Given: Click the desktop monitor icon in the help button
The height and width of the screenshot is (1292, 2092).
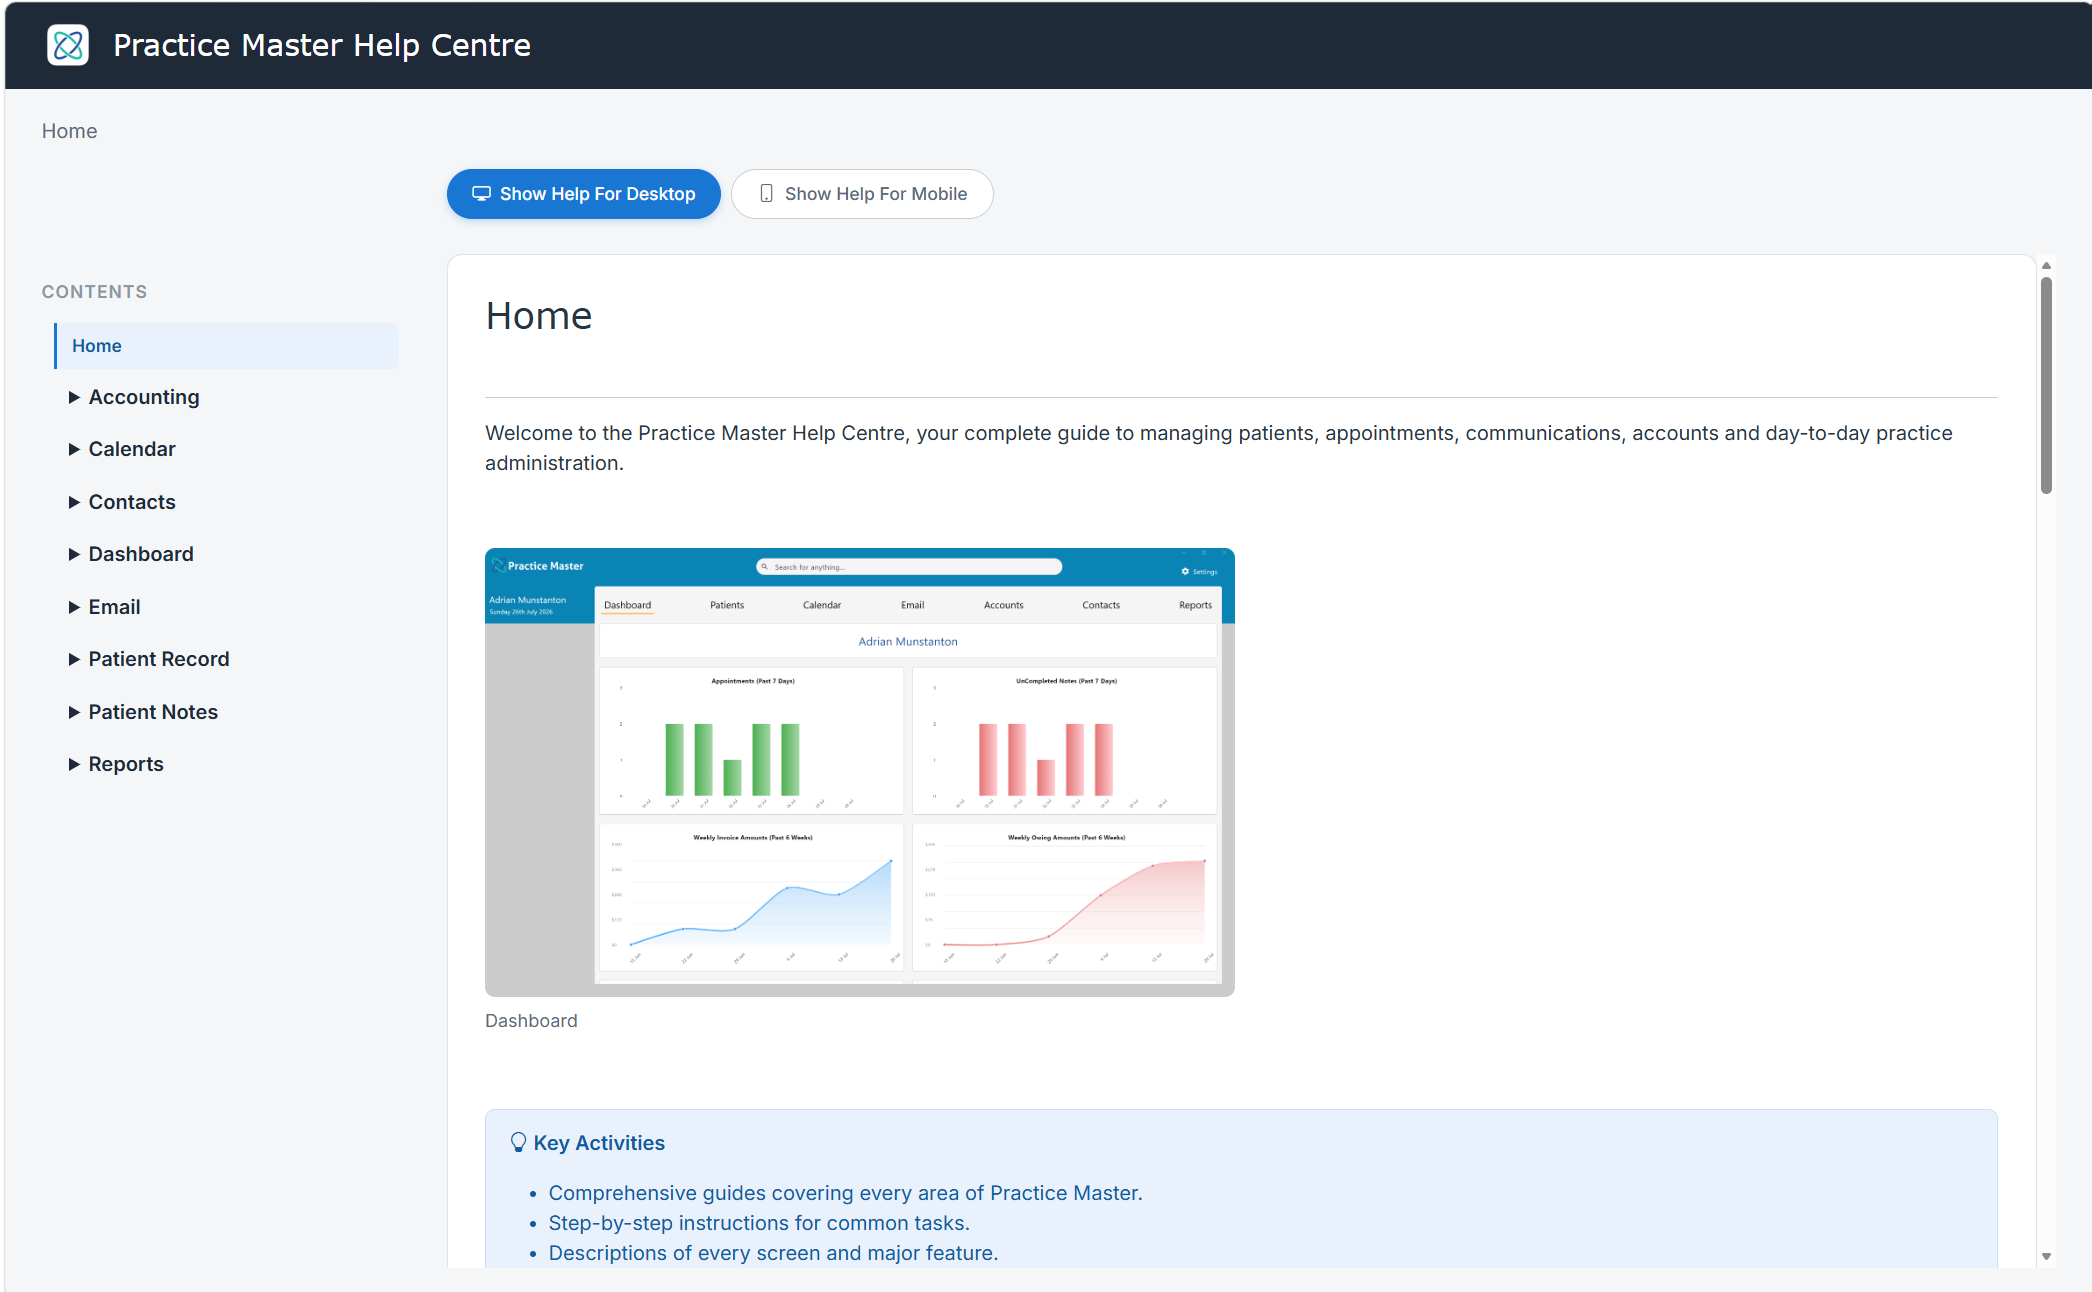Looking at the screenshot, I should point(481,194).
